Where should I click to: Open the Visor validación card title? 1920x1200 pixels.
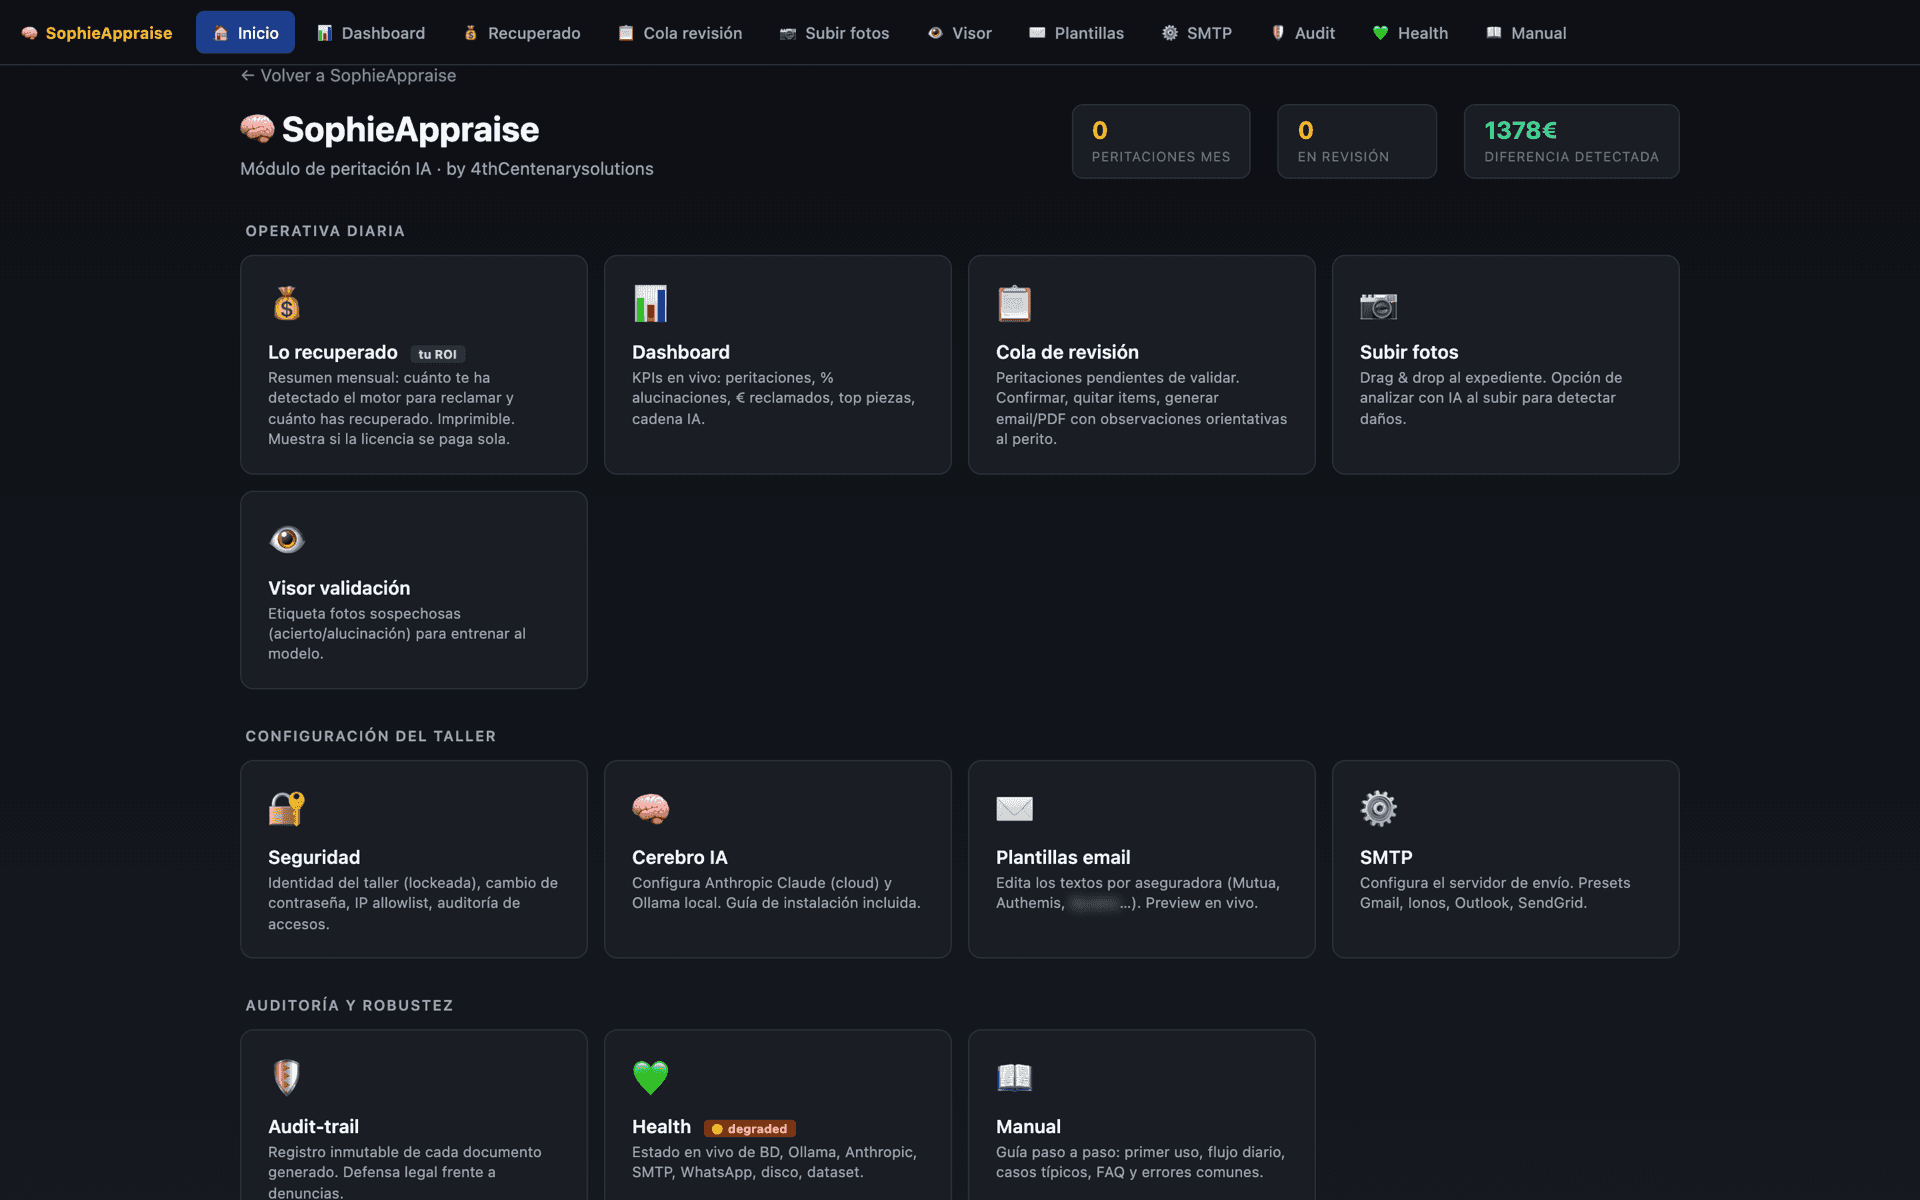pos(339,588)
